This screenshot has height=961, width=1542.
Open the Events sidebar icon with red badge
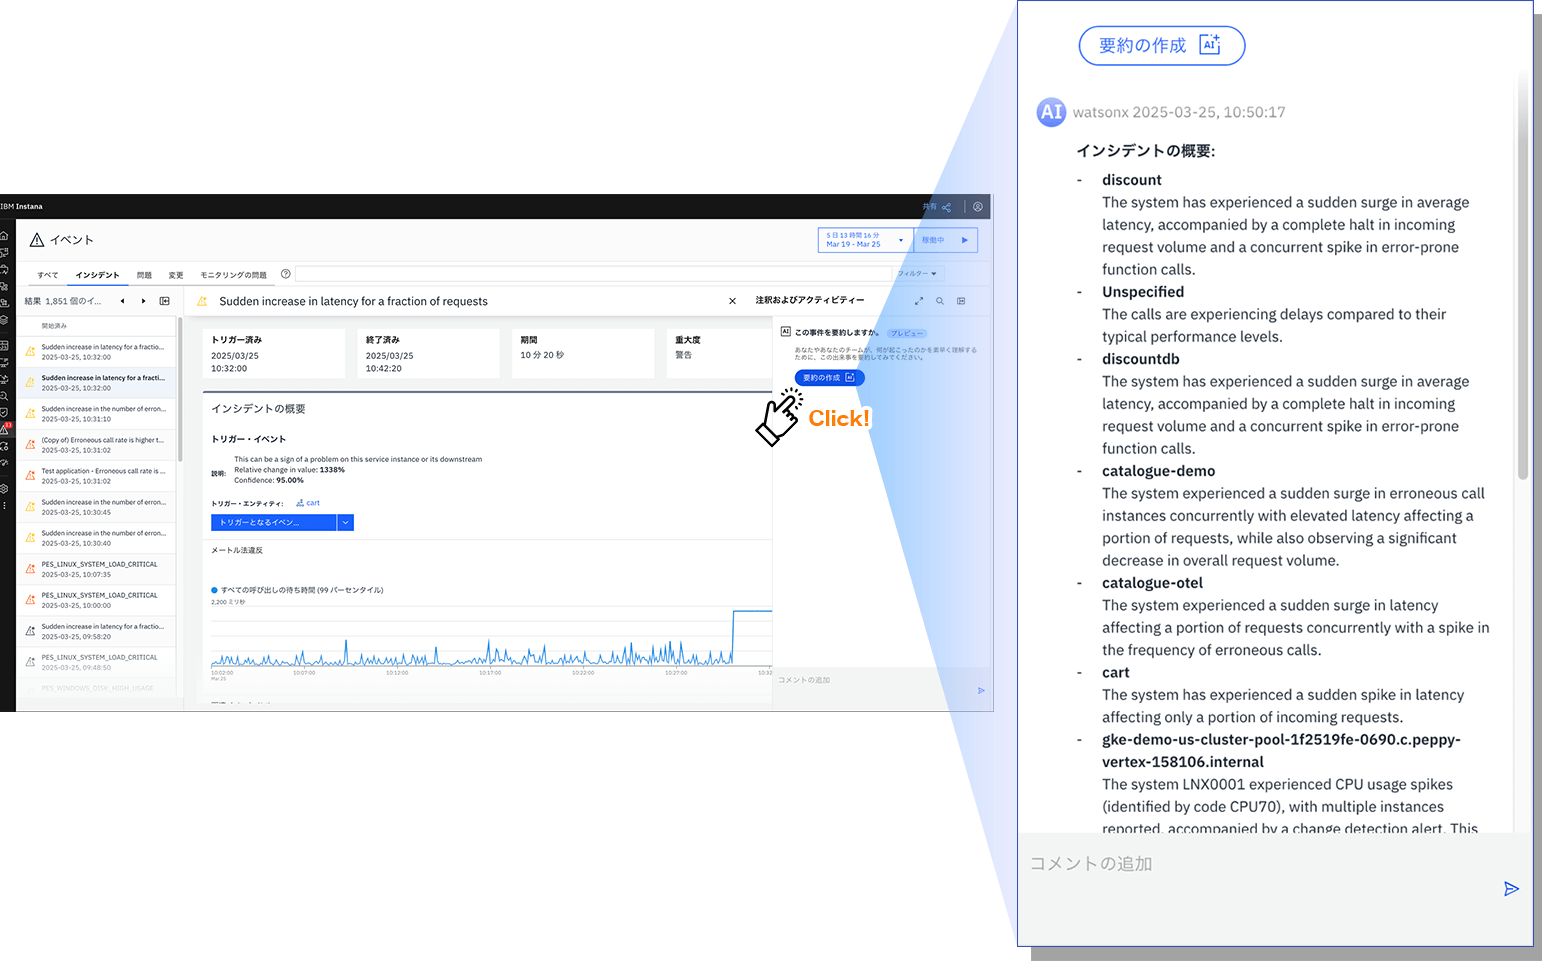pos(5,429)
